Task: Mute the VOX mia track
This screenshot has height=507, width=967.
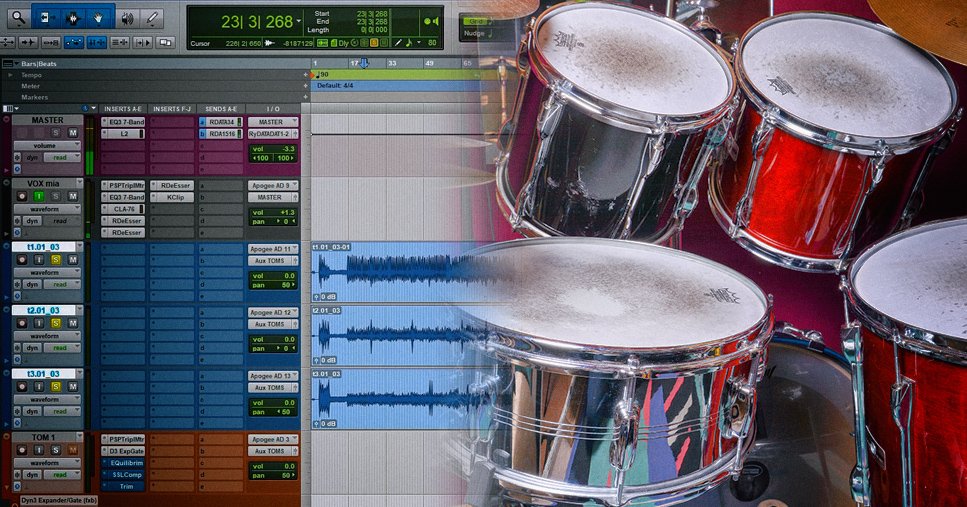Action: click(72, 196)
